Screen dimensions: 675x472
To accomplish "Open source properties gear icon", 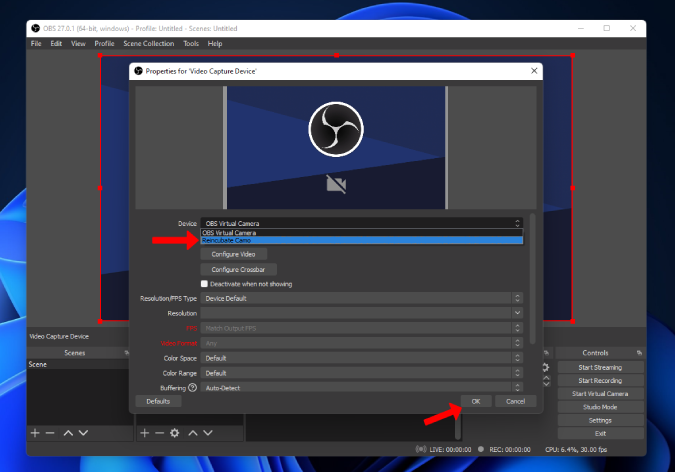I will [174, 433].
